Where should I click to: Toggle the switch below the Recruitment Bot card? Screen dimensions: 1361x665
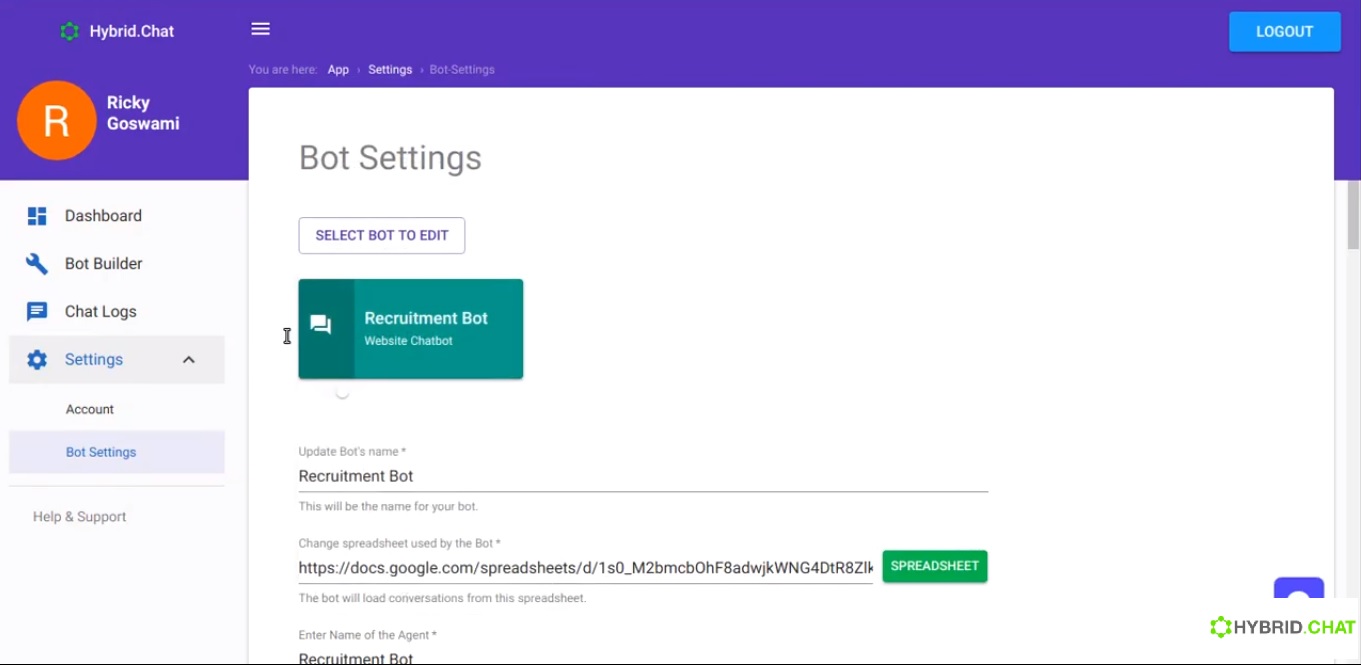point(342,392)
